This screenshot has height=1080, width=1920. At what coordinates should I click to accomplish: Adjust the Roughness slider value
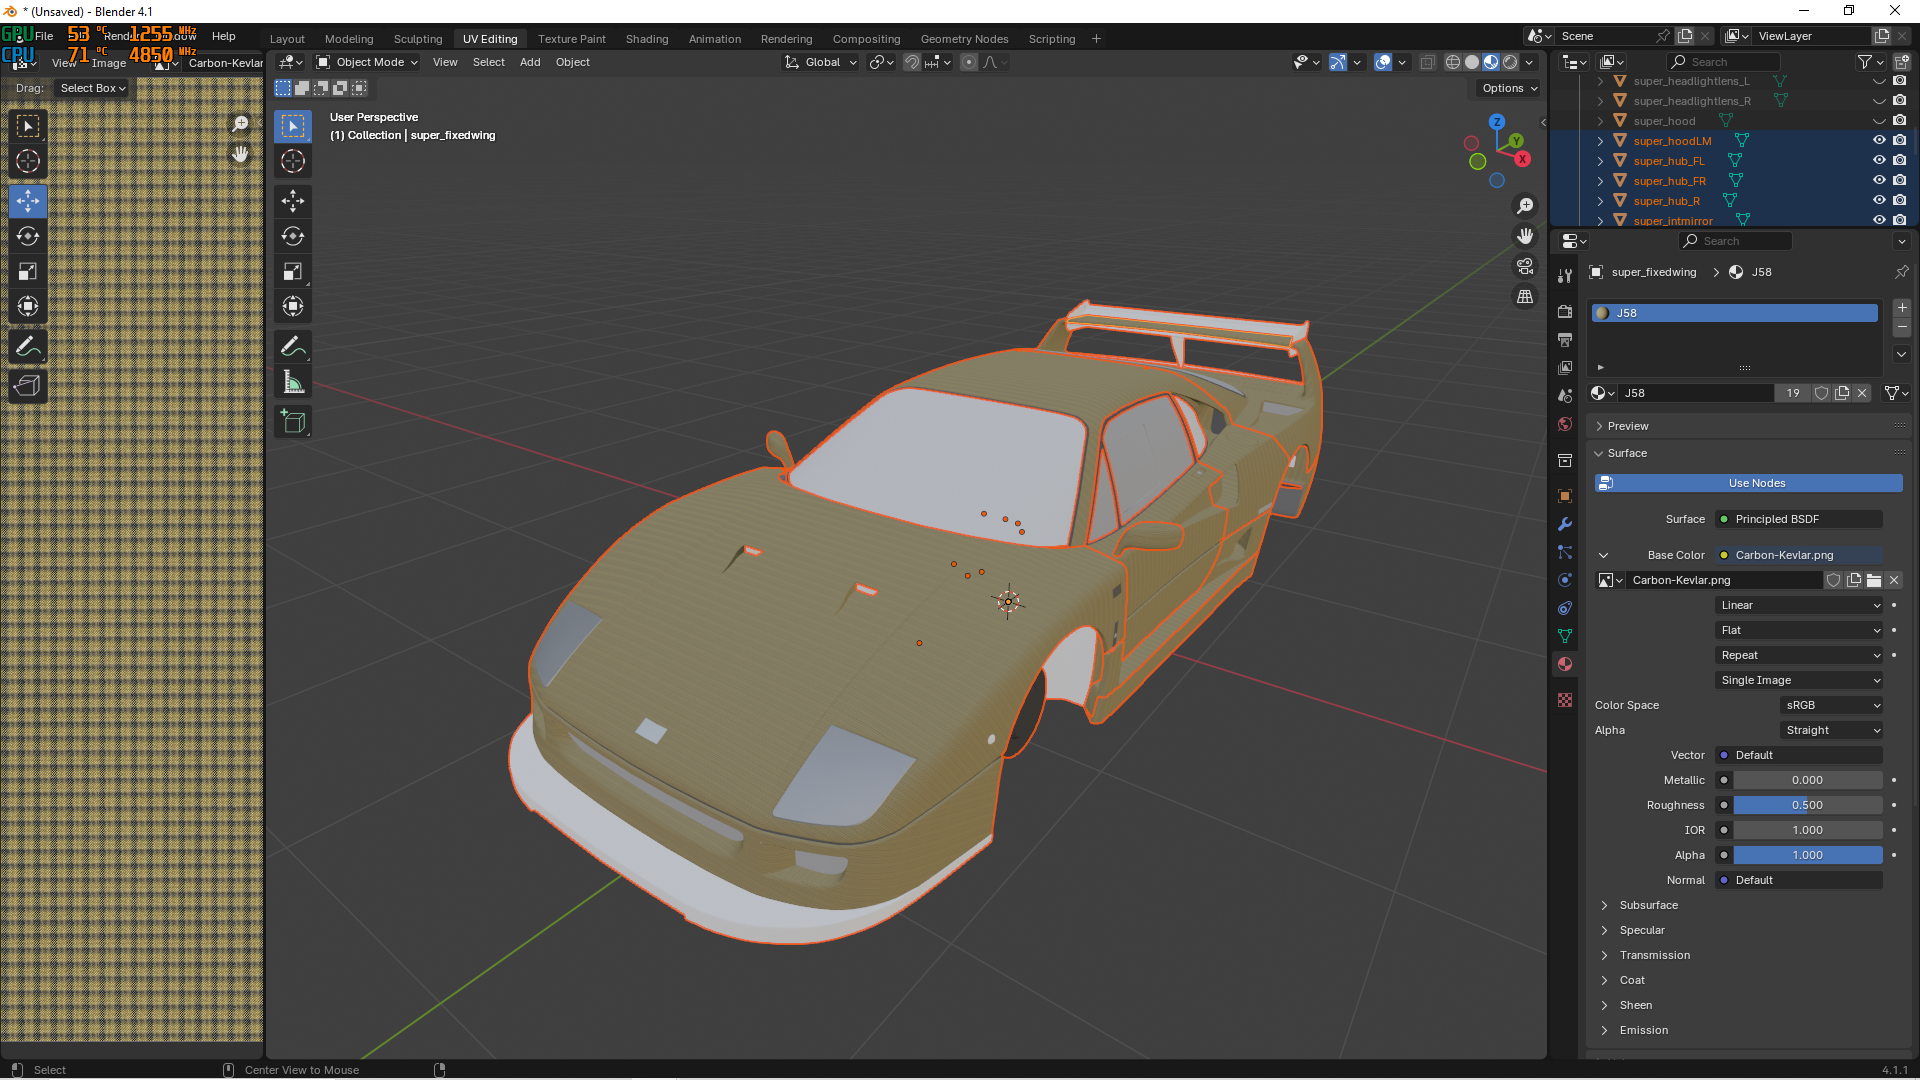(1807, 805)
